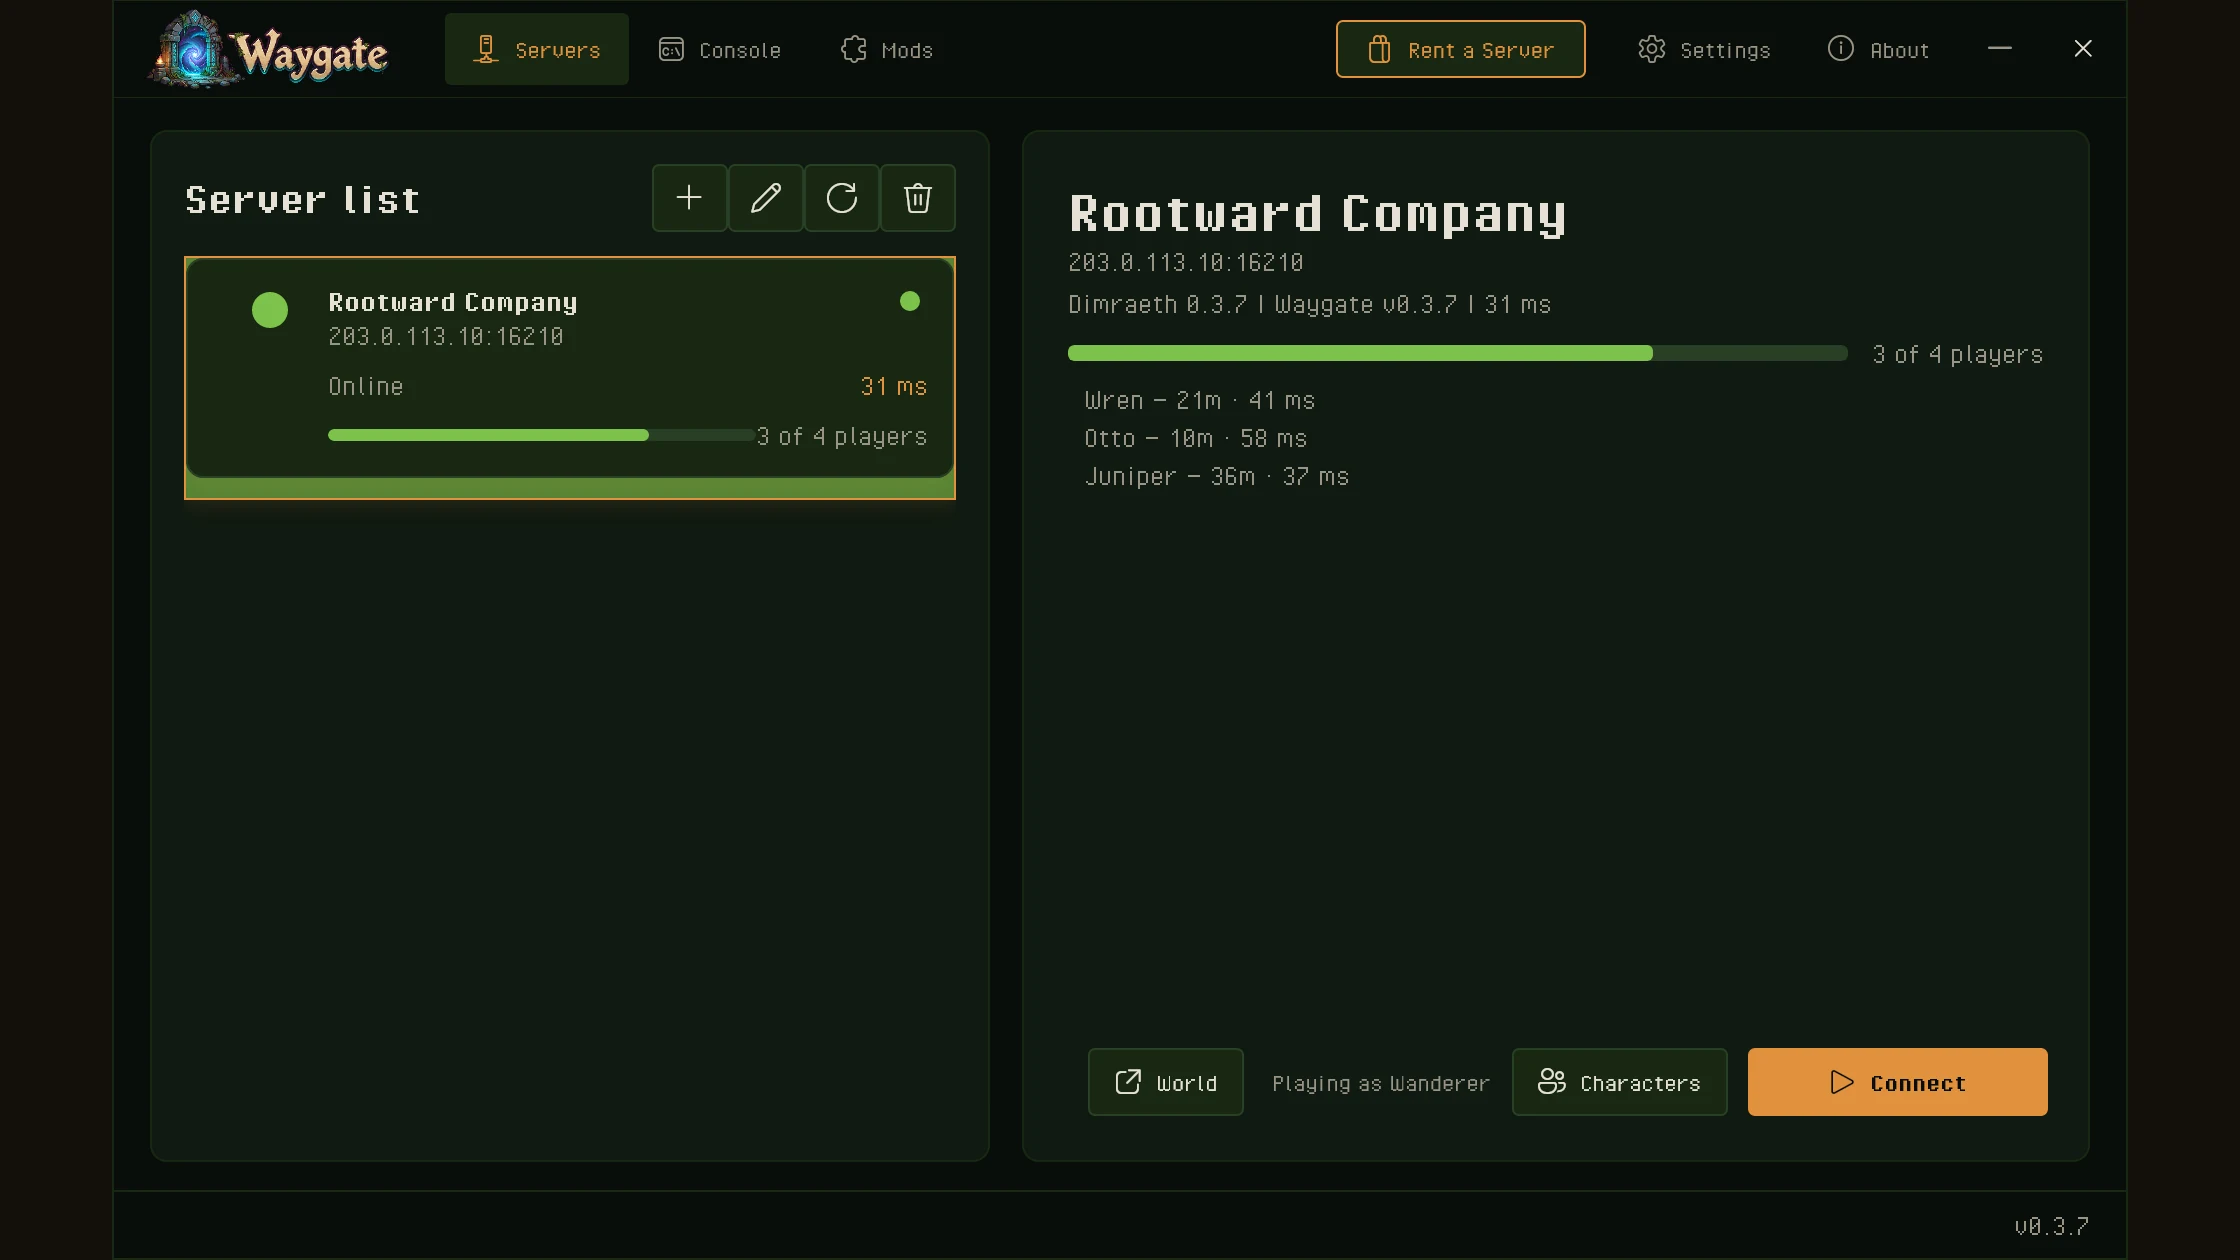Screen dimensions: 2240x1260
Task: Click the Online status text
Action: pos(366,386)
